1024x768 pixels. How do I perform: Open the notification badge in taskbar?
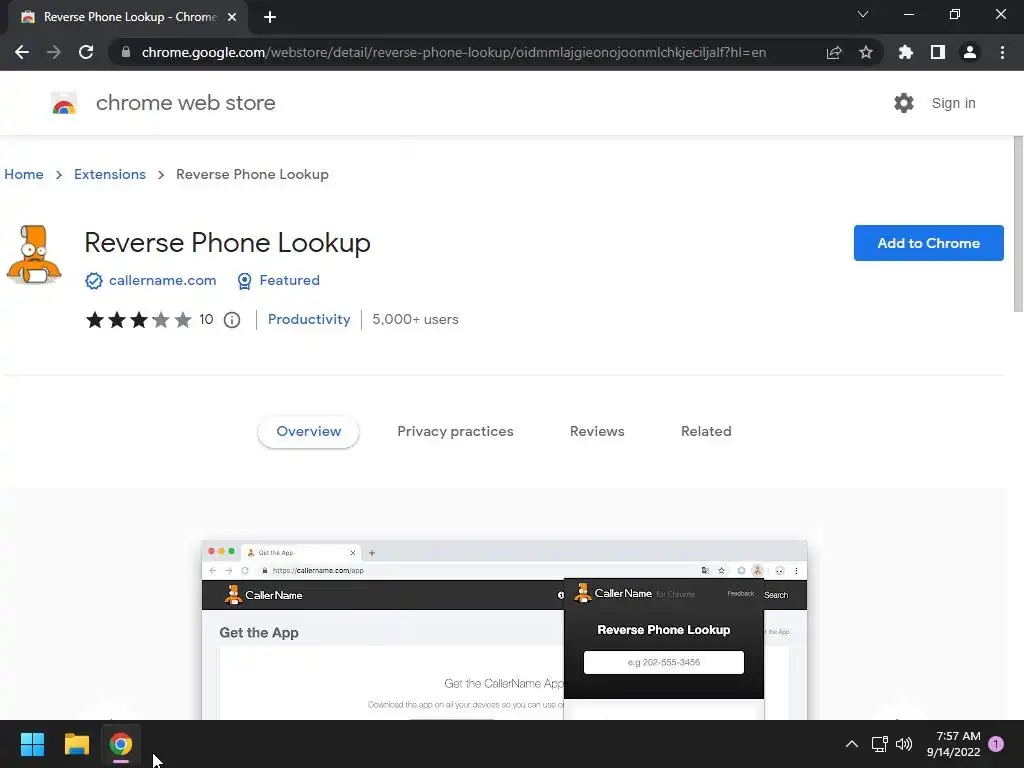(x=996, y=744)
